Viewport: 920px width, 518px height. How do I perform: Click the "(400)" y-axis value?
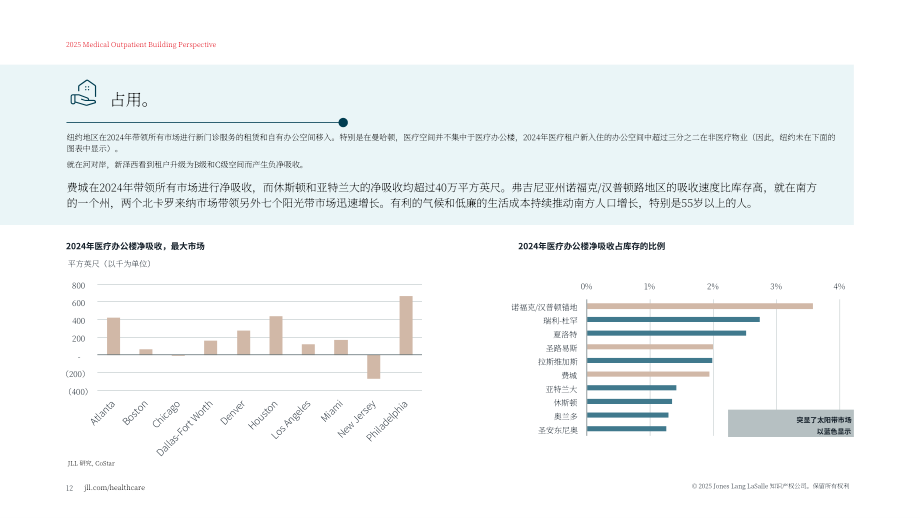click(77, 392)
